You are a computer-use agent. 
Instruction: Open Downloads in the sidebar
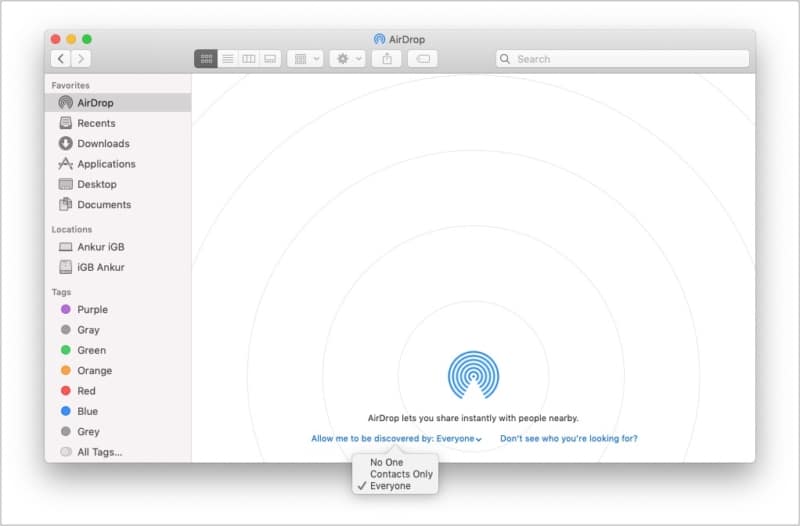point(103,144)
